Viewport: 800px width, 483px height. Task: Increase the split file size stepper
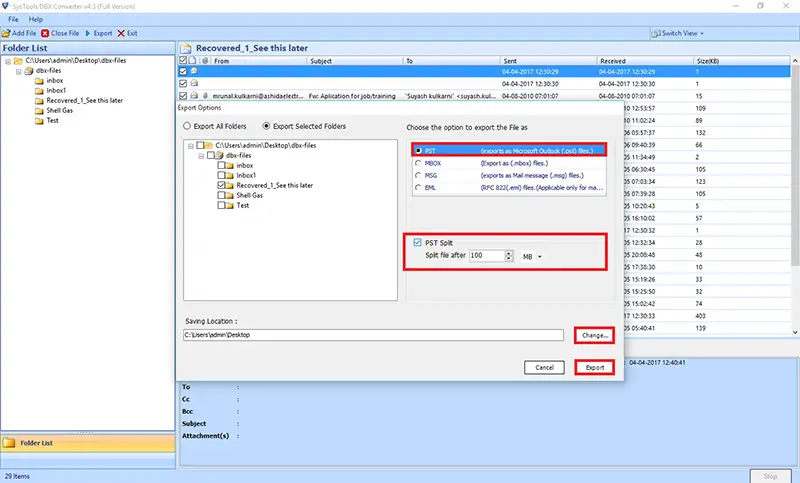click(x=509, y=253)
